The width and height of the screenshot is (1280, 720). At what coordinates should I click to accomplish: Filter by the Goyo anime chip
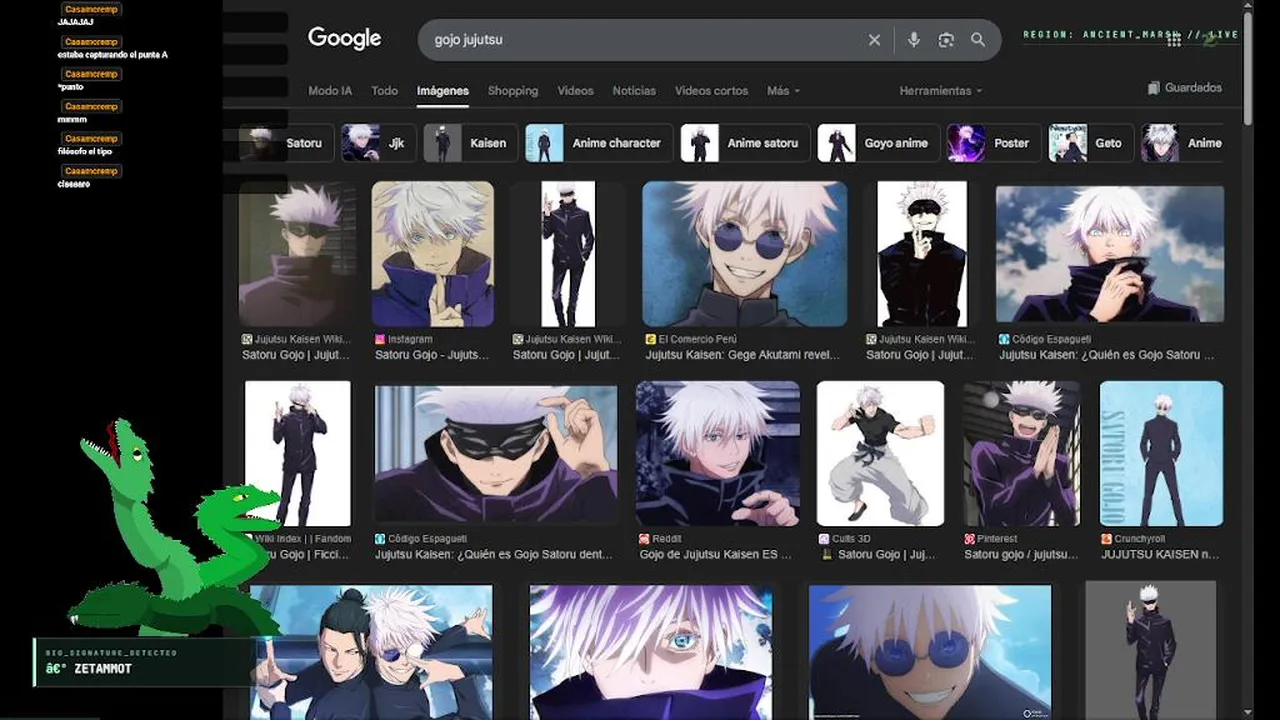[x=878, y=143]
